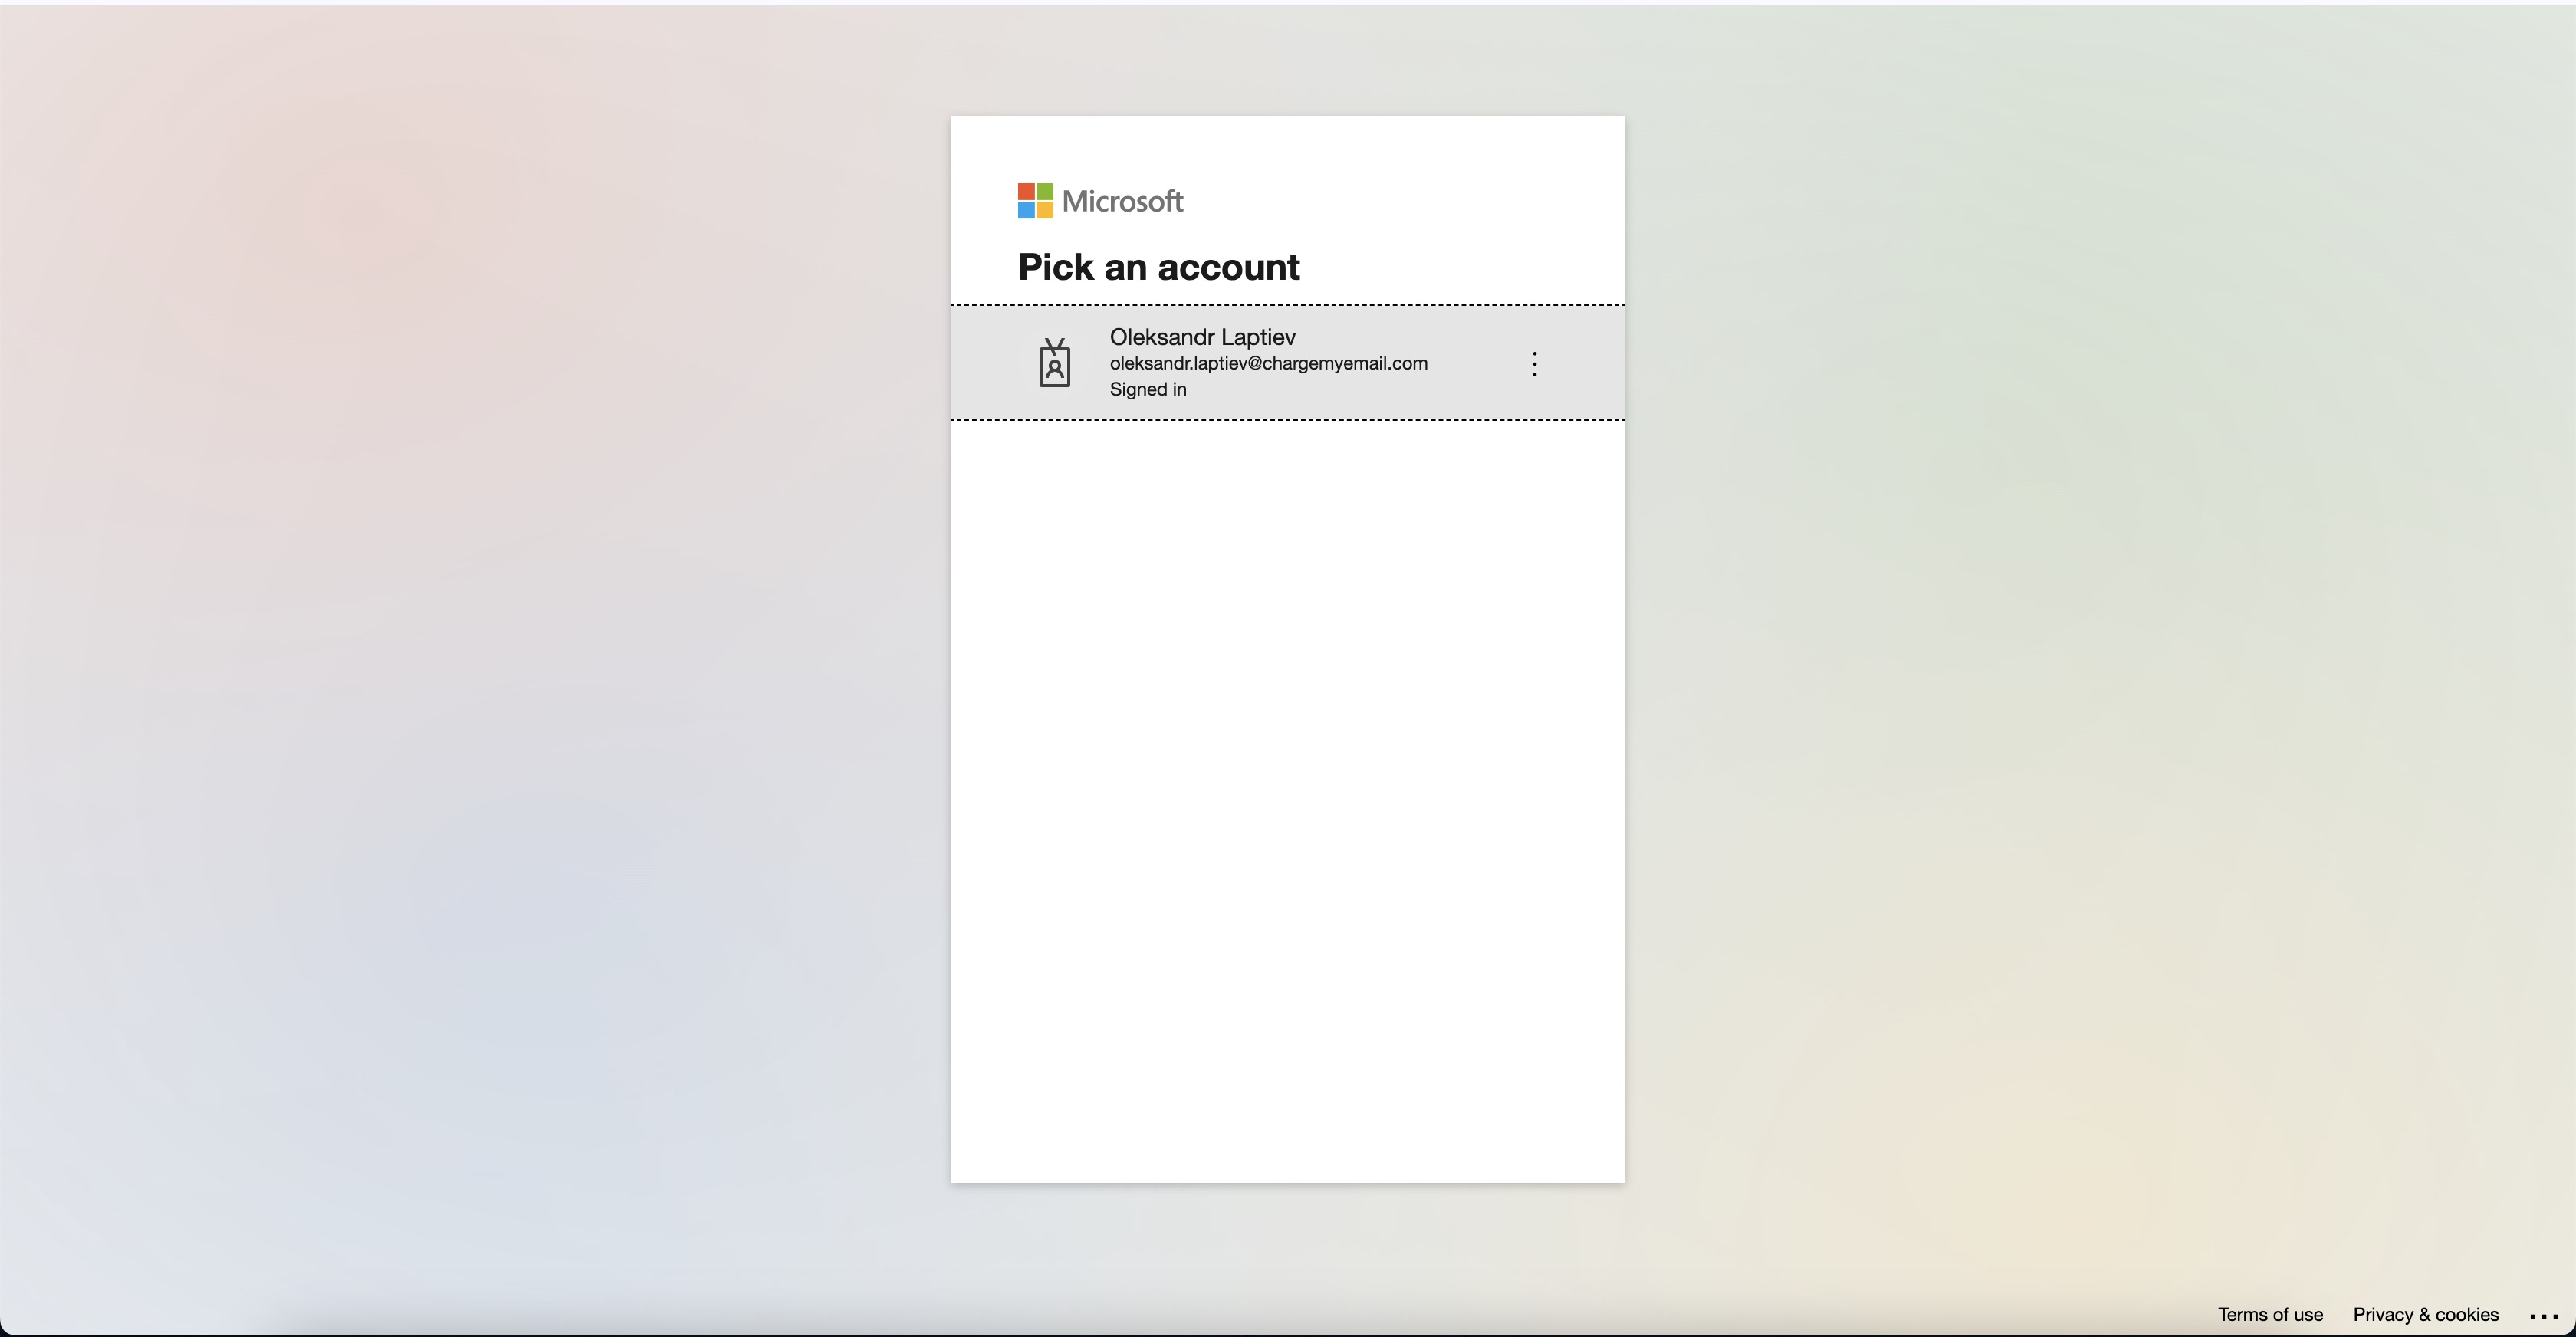Click the email oleksandr.laptiev@chargemyemail.com
The image size is (2576, 1337).
[1268, 364]
